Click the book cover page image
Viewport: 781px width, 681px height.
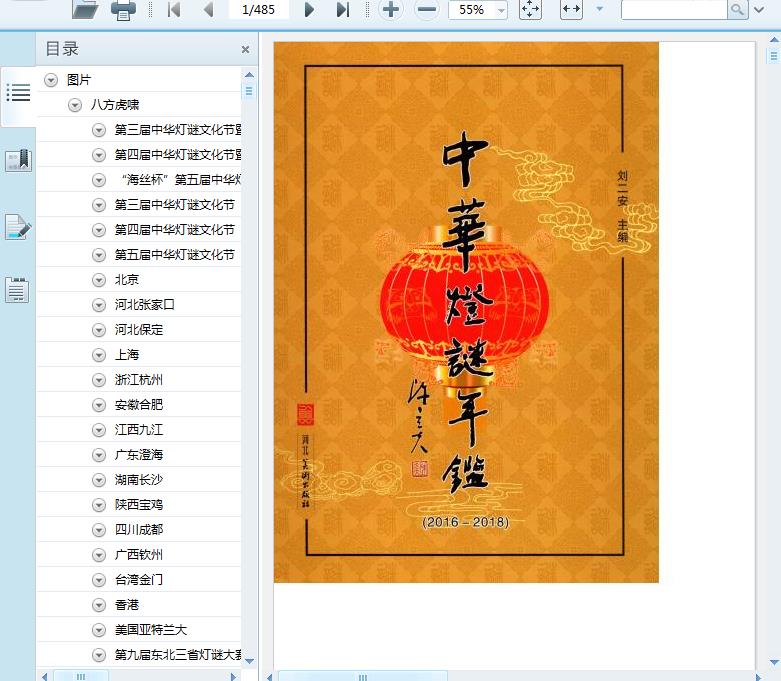(466, 312)
